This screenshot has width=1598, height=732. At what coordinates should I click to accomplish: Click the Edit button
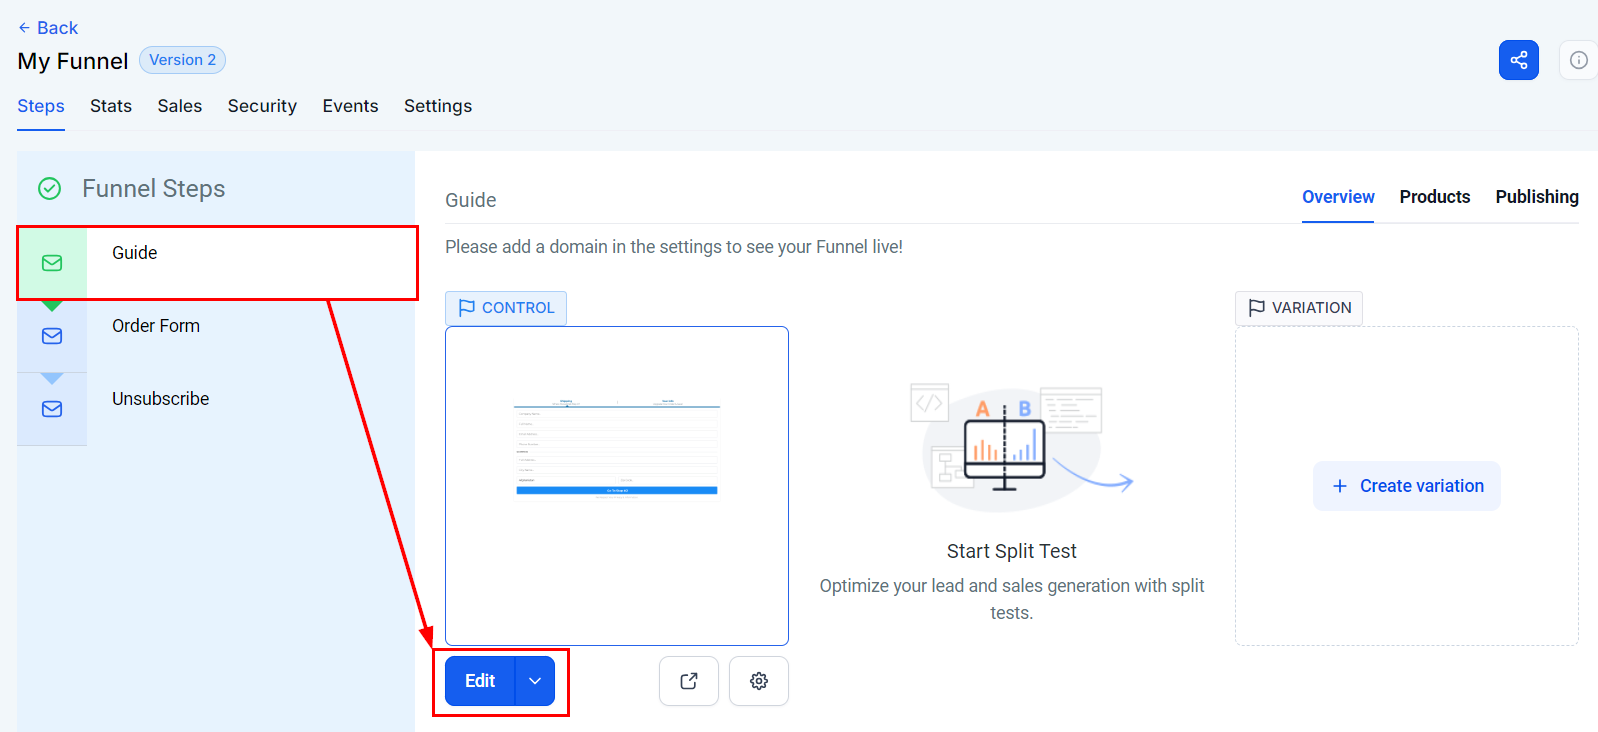(480, 681)
